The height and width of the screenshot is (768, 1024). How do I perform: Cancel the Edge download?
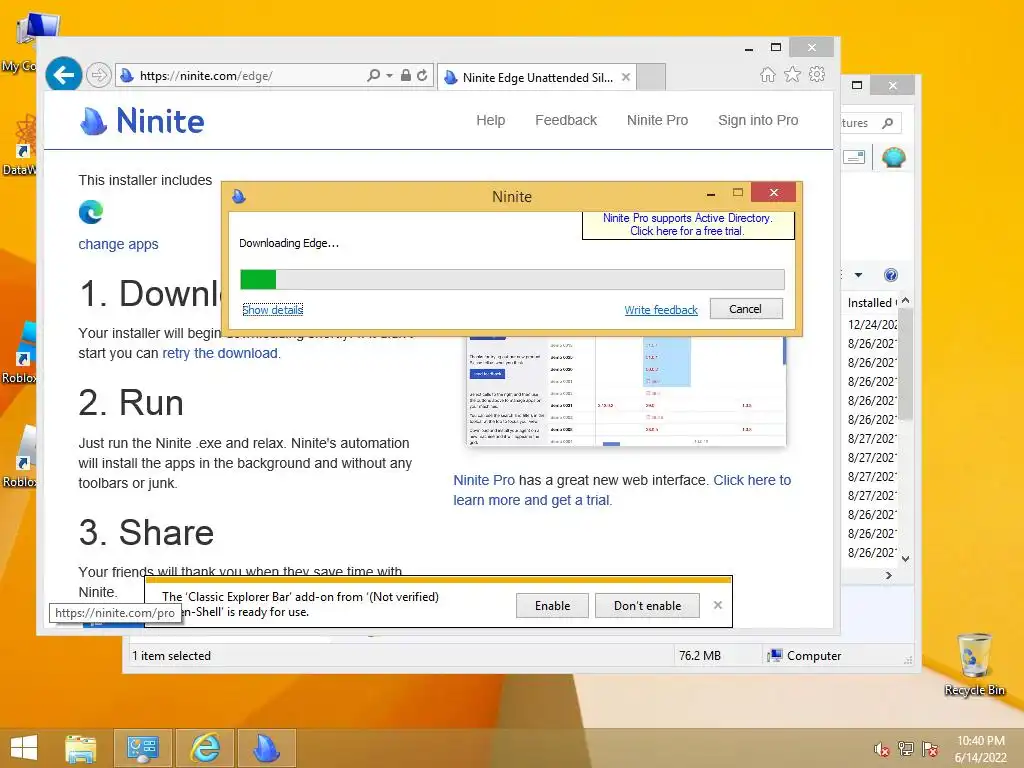[x=746, y=309]
